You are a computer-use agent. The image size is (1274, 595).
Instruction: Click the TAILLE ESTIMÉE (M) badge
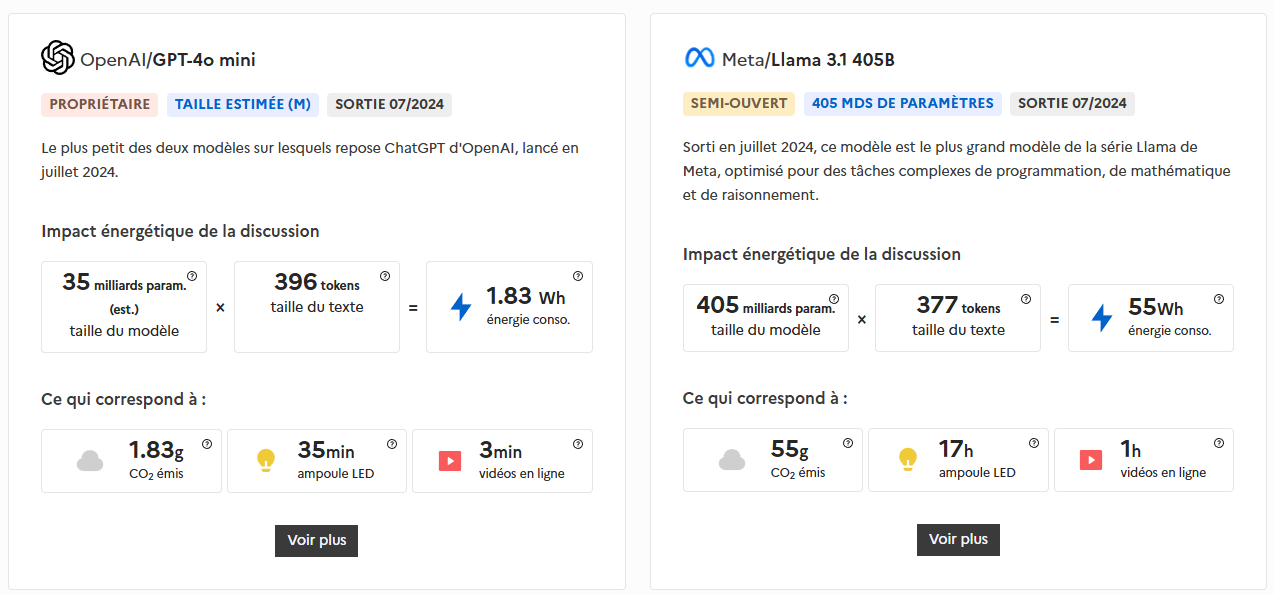[x=242, y=104]
